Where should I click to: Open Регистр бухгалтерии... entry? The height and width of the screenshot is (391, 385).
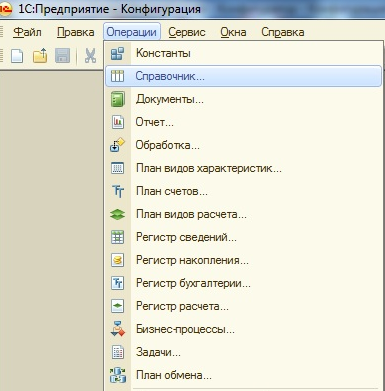click(244, 283)
